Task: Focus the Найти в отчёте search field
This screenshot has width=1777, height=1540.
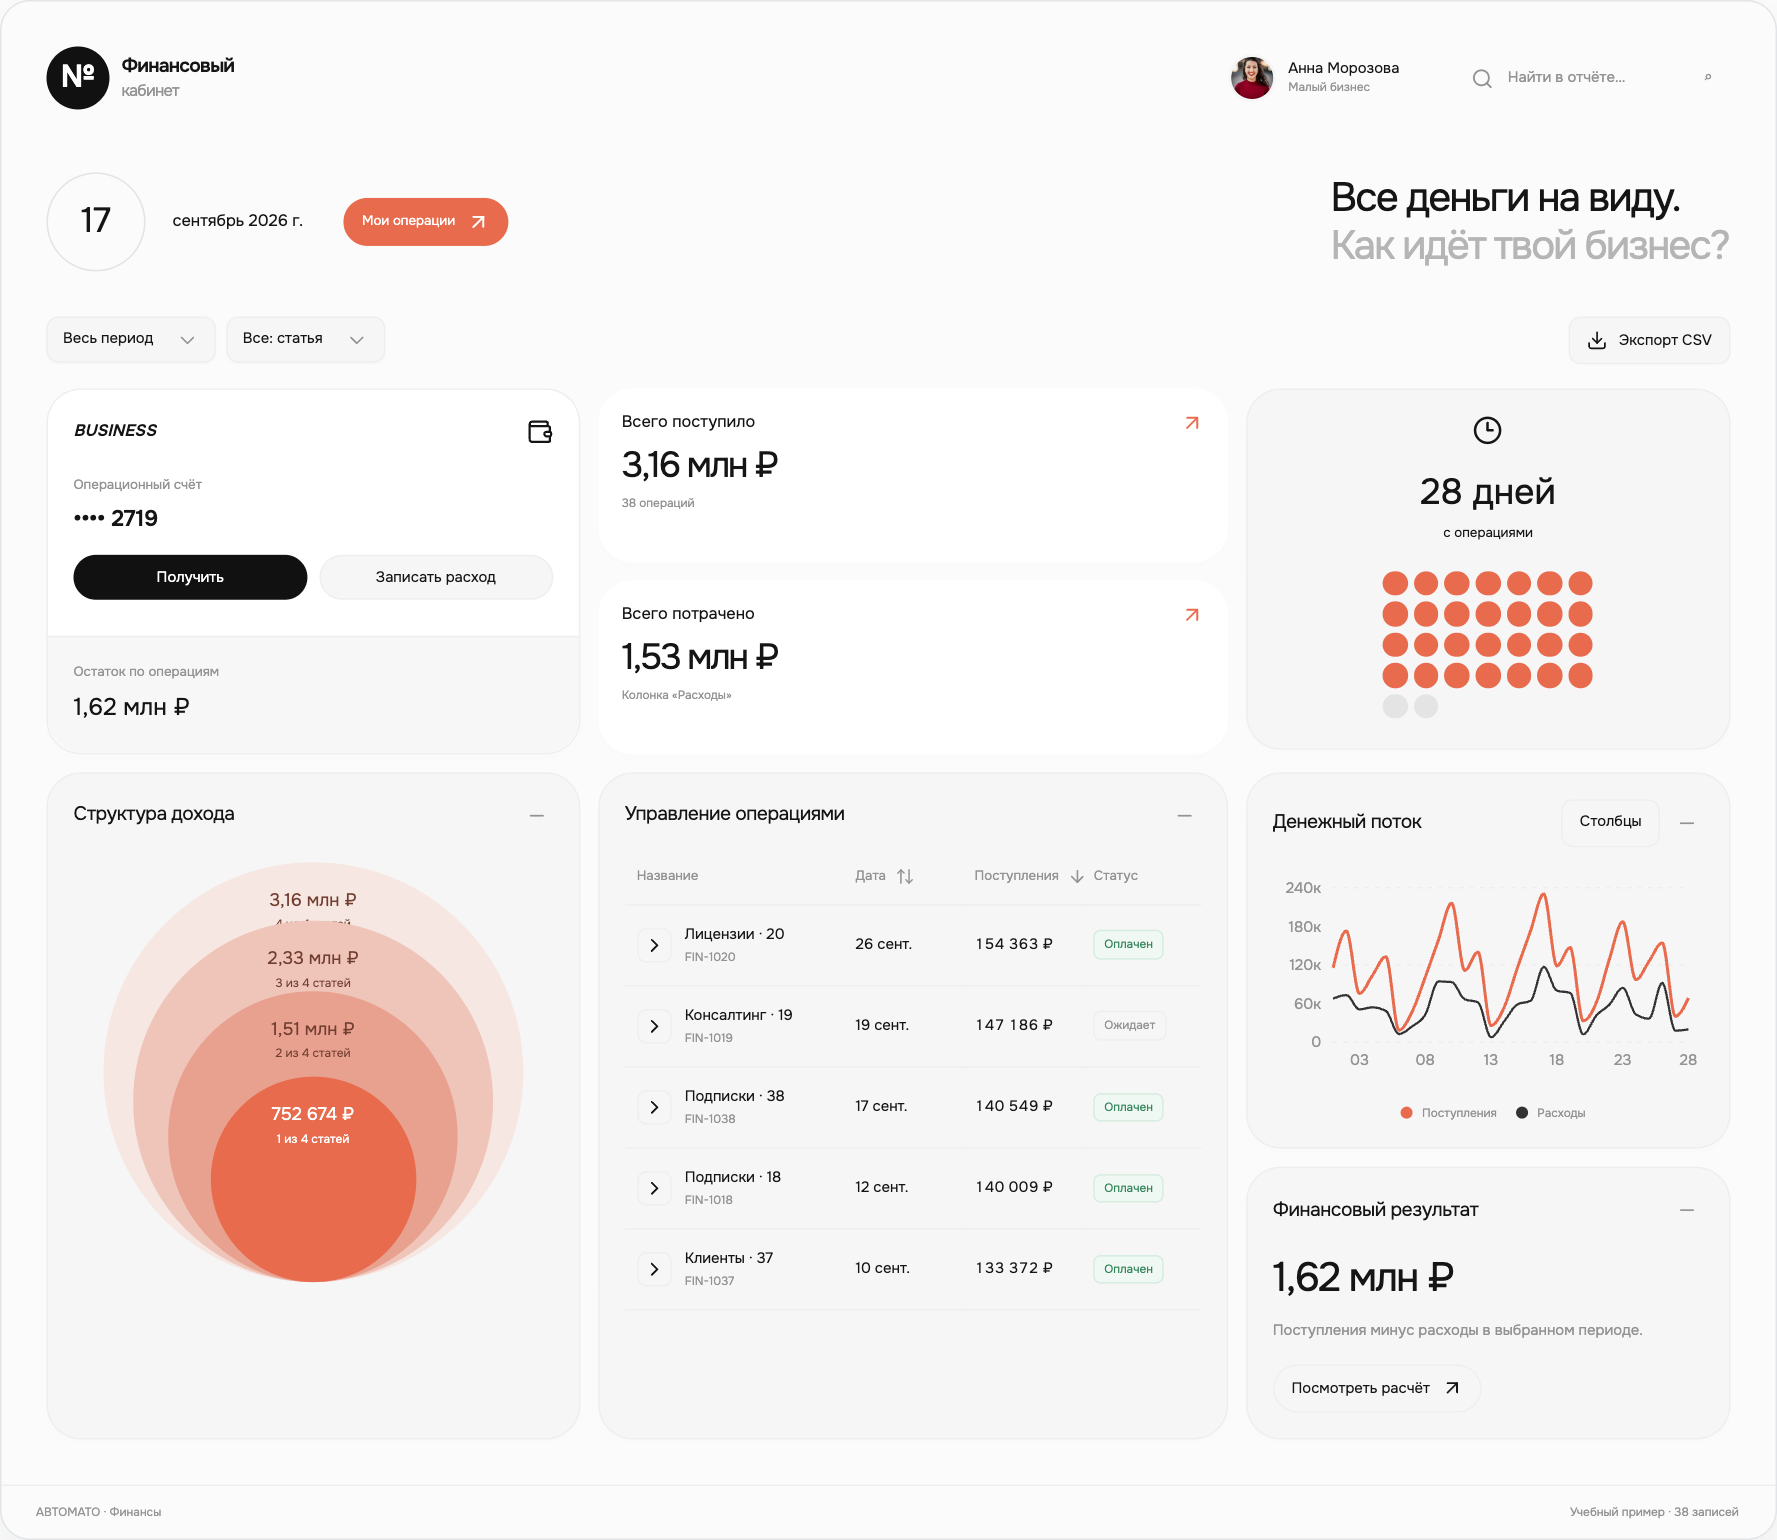Action: [x=1600, y=77]
